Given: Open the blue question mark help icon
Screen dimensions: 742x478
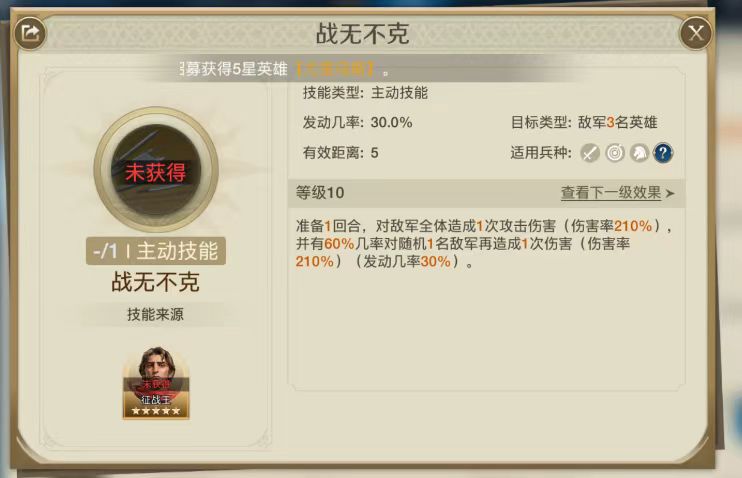Looking at the screenshot, I should tap(663, 153).
